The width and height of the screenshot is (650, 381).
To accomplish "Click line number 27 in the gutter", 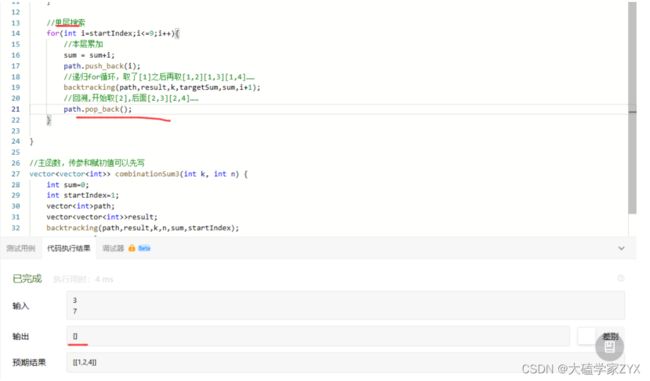I will (15, 174).
